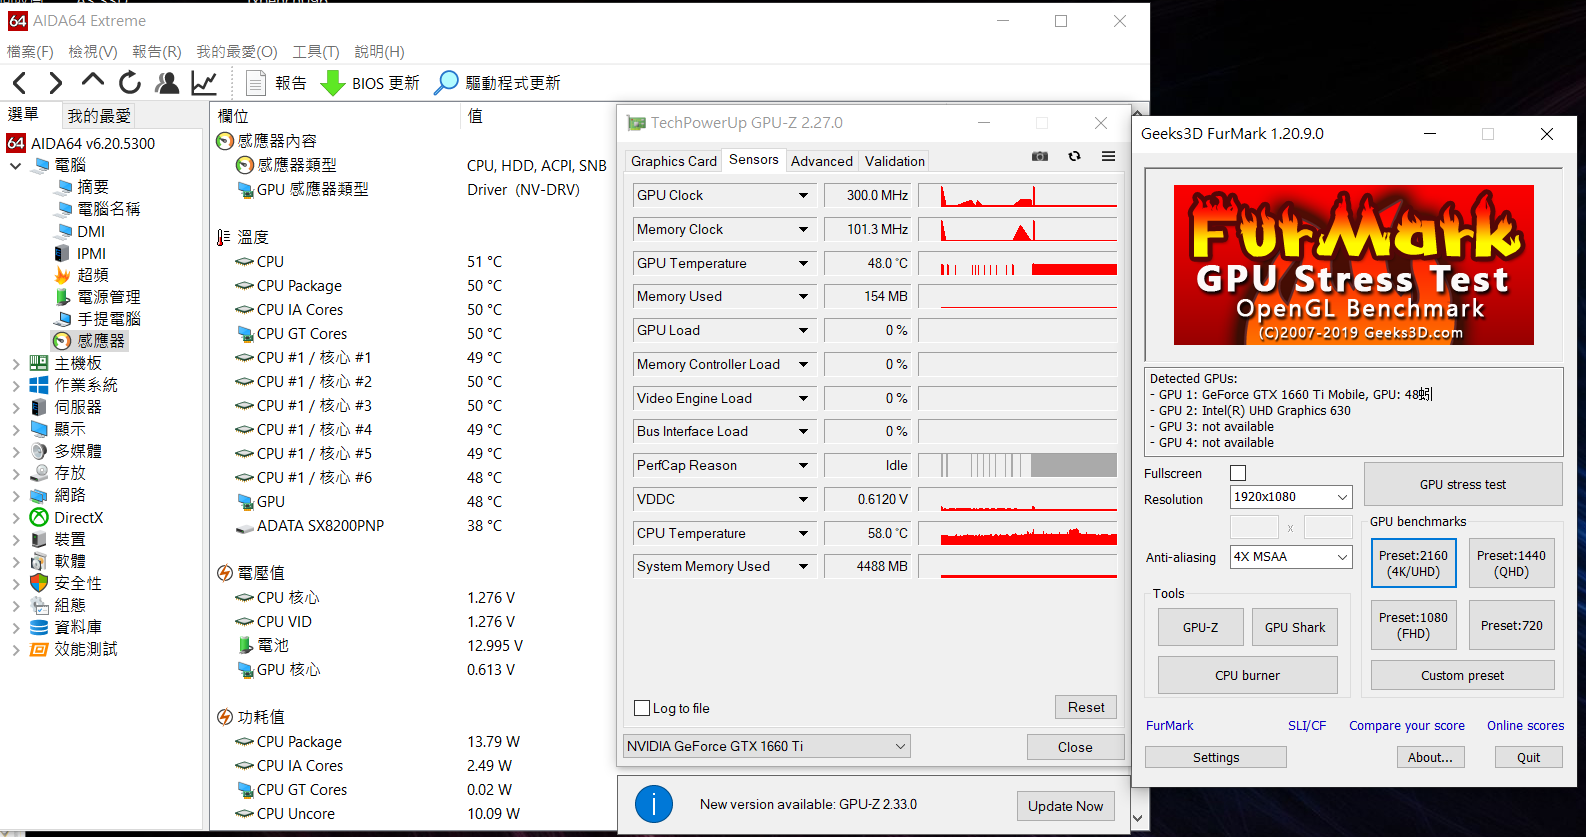The image size is (1586, 837).
Task: Click the GPU-Z Close button
Action: (x=1075, y=747)
